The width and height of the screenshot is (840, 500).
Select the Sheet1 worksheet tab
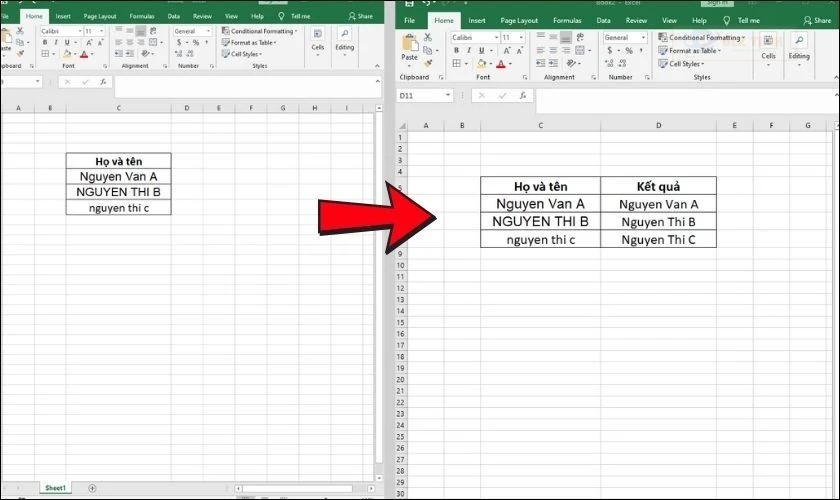tap(55, 488)
